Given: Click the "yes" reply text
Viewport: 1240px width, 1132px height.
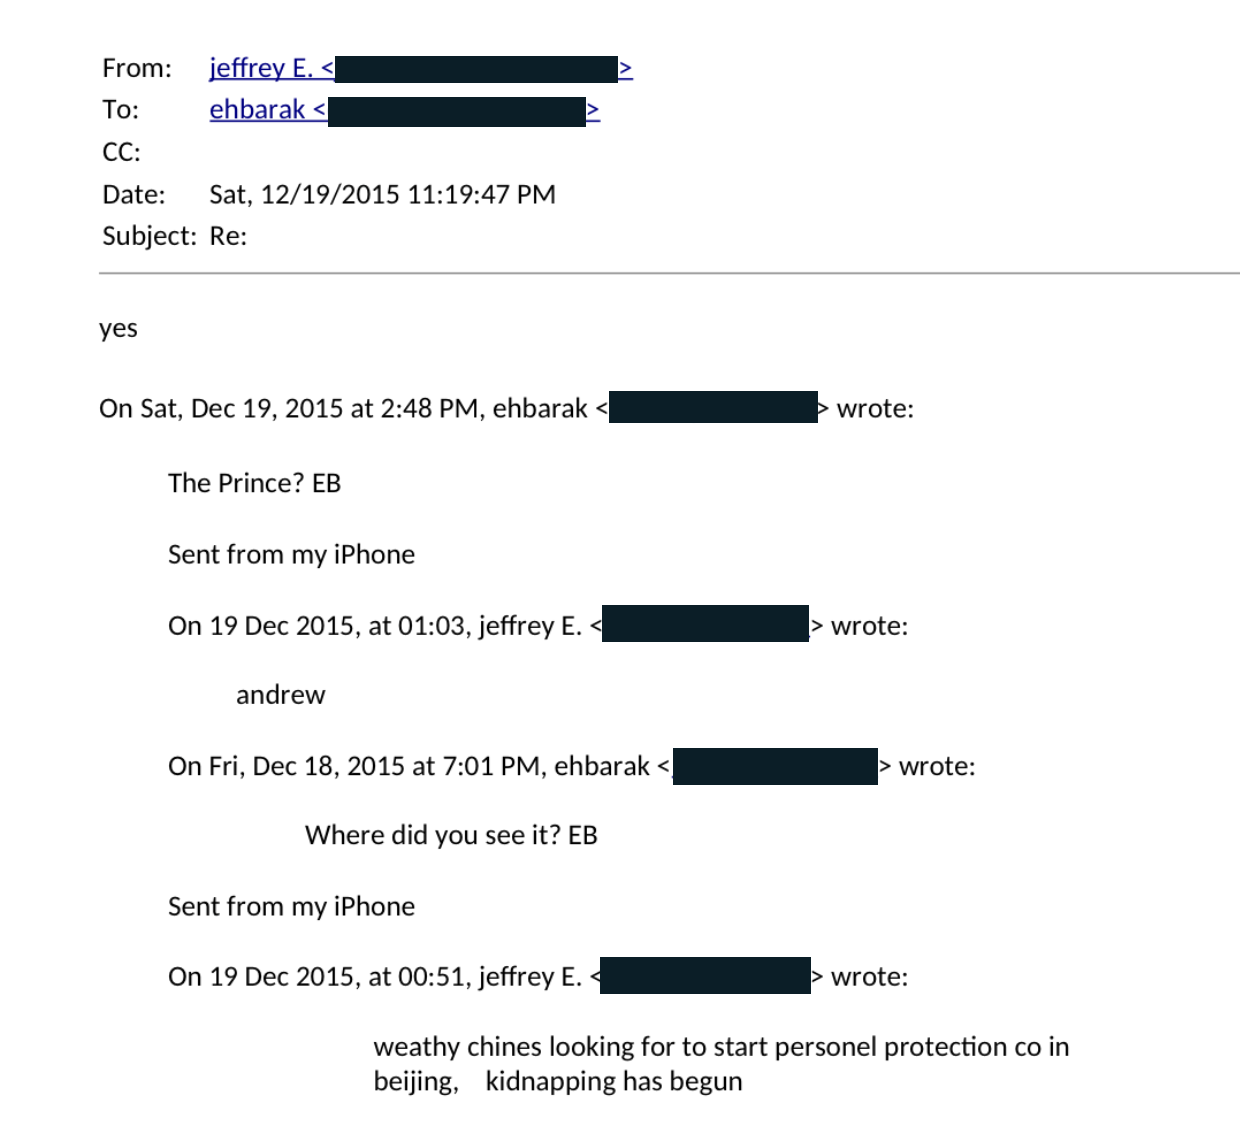Looking at the screenshot, I should 118,328.
